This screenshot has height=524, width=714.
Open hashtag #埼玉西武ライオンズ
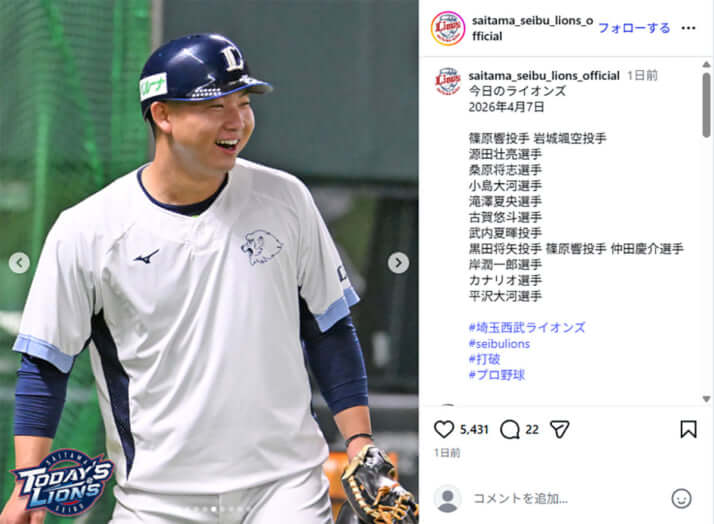pos(527,327)
